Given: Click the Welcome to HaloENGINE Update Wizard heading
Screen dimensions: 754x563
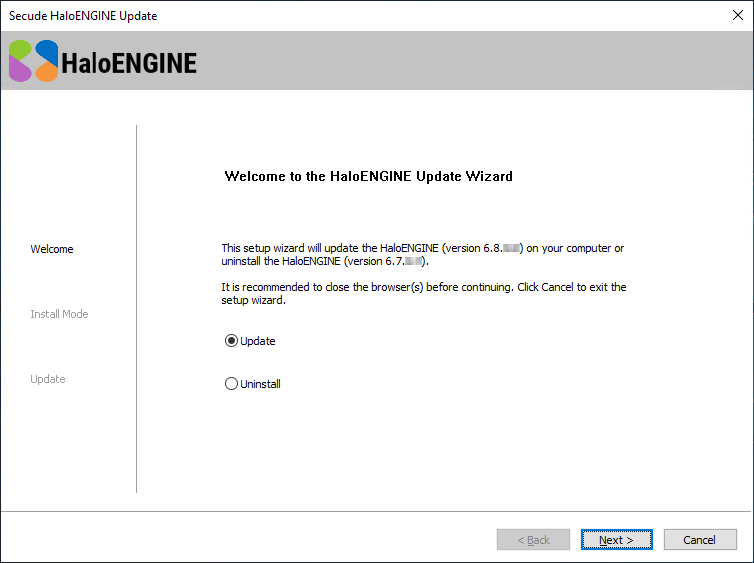Looking at the screenshot, I should tap(368, 176).
